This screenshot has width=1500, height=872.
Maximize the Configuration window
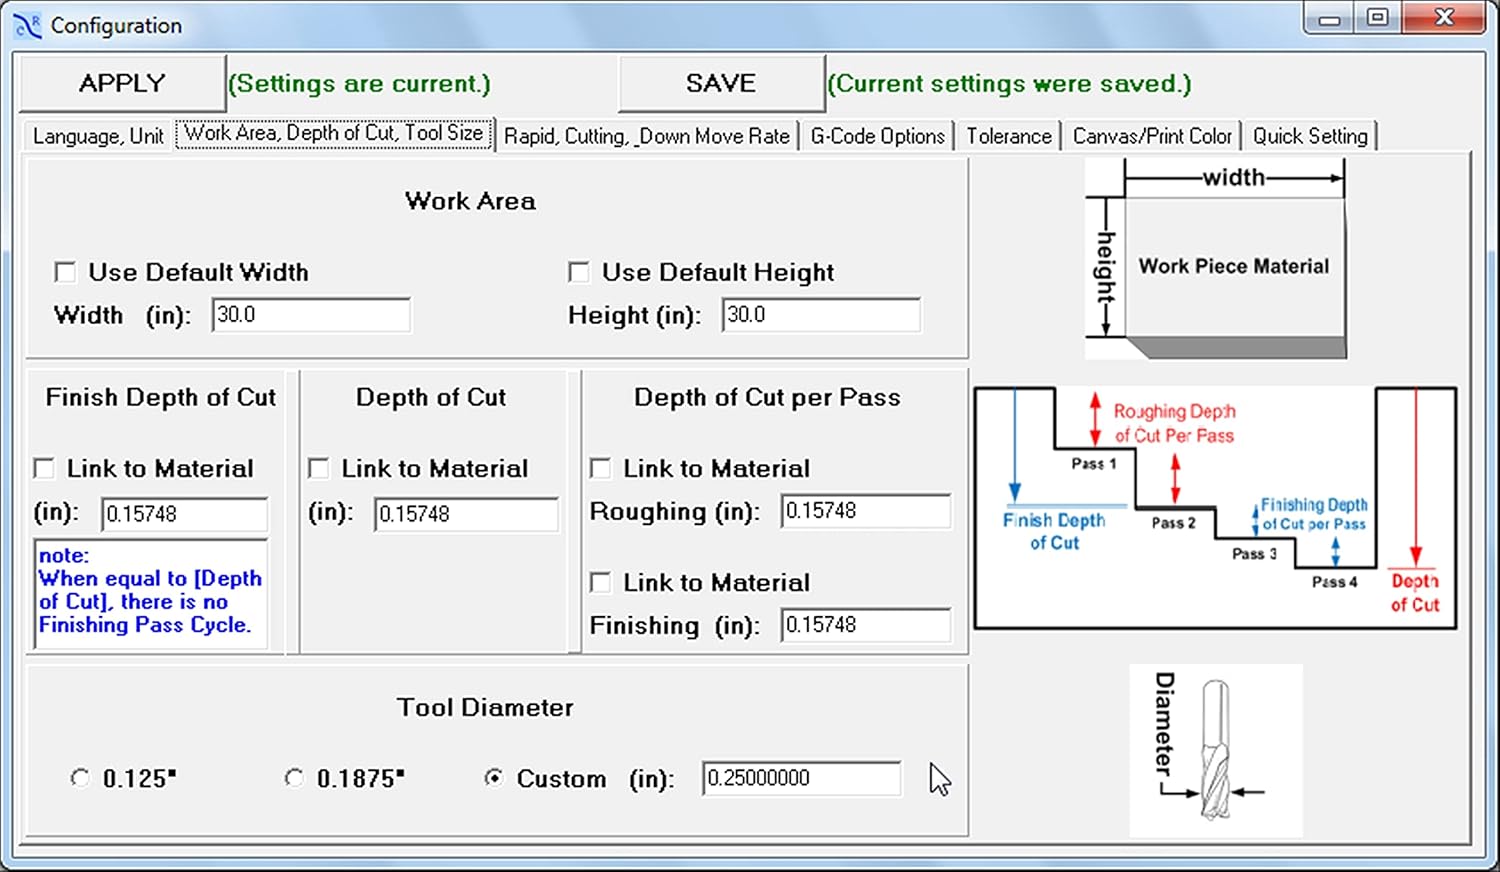[1377, 18]
